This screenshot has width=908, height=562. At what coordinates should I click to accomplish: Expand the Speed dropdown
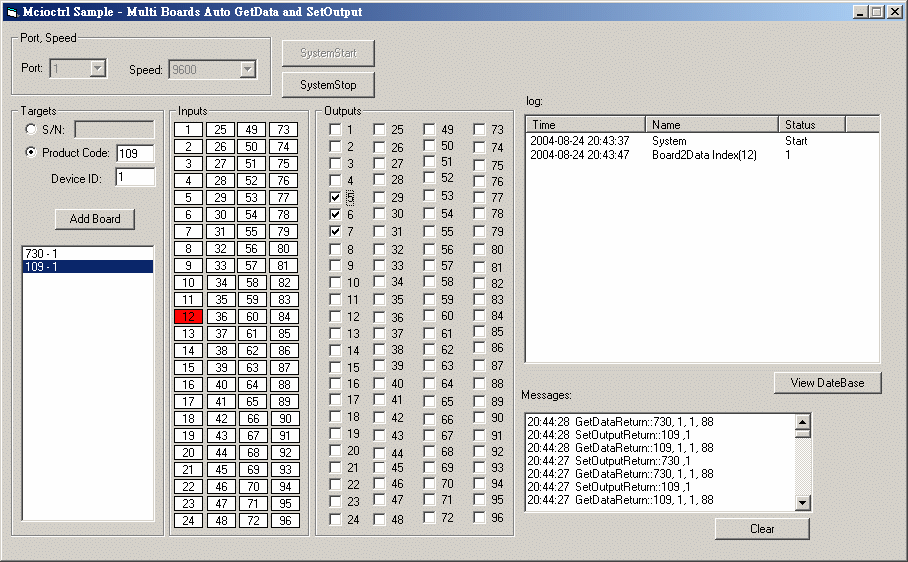[x=247, y=69]
